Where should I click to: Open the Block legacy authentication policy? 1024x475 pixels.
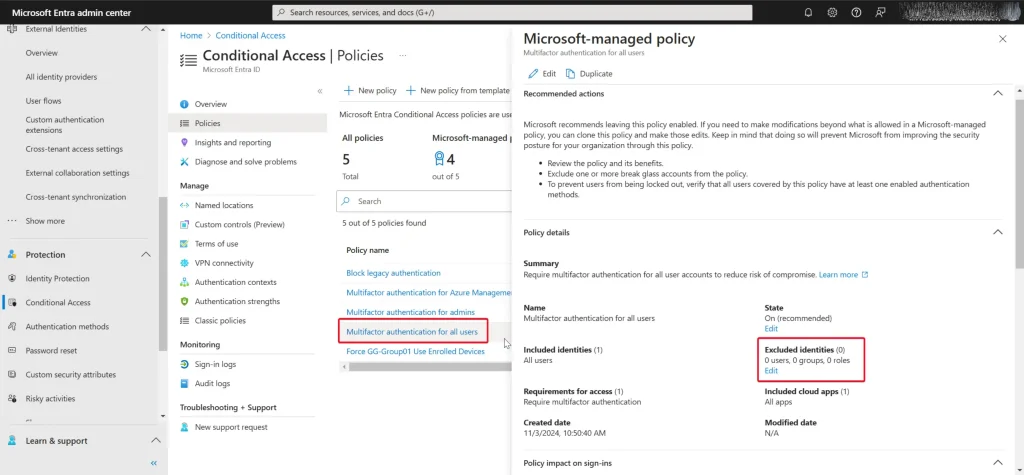point(393,273)
